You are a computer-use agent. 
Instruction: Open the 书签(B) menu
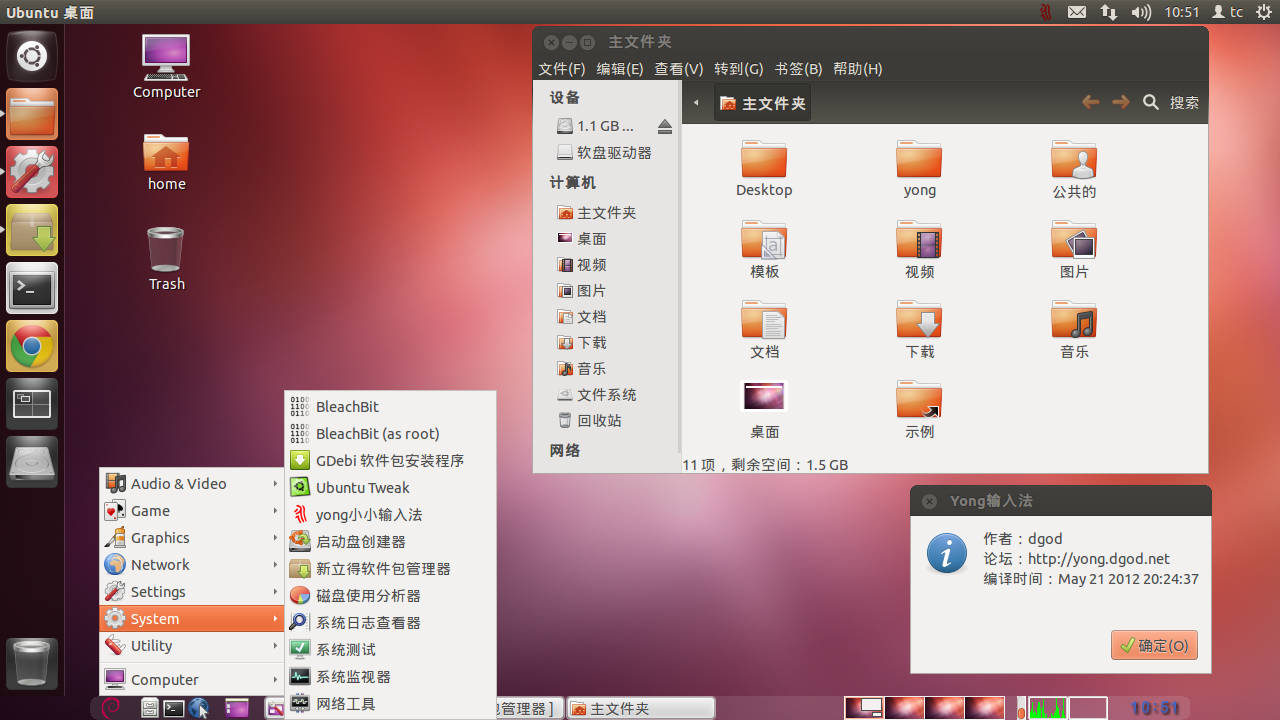point(798,69)
